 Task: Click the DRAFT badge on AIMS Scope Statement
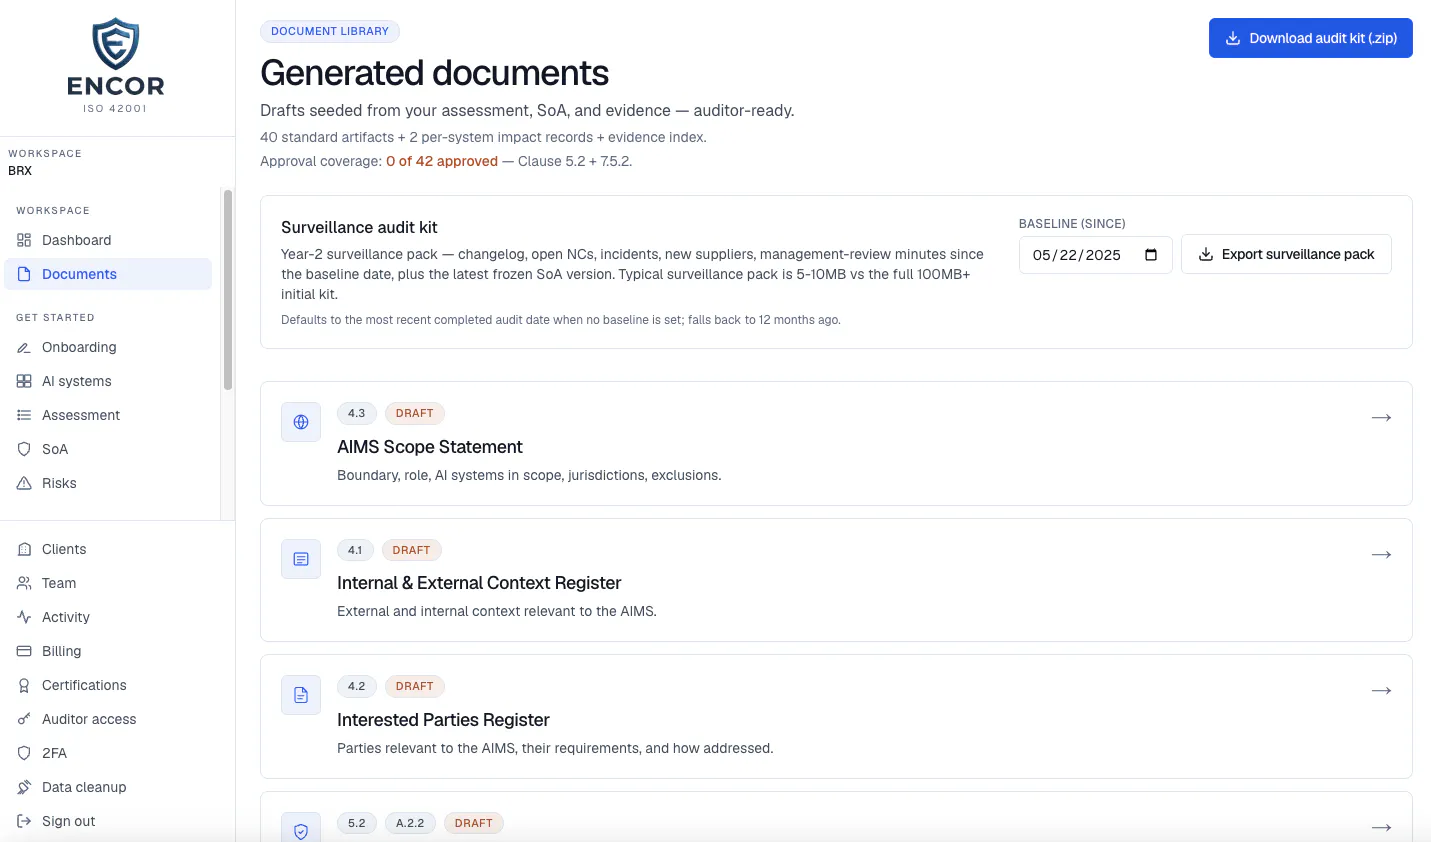pos(414,413)
